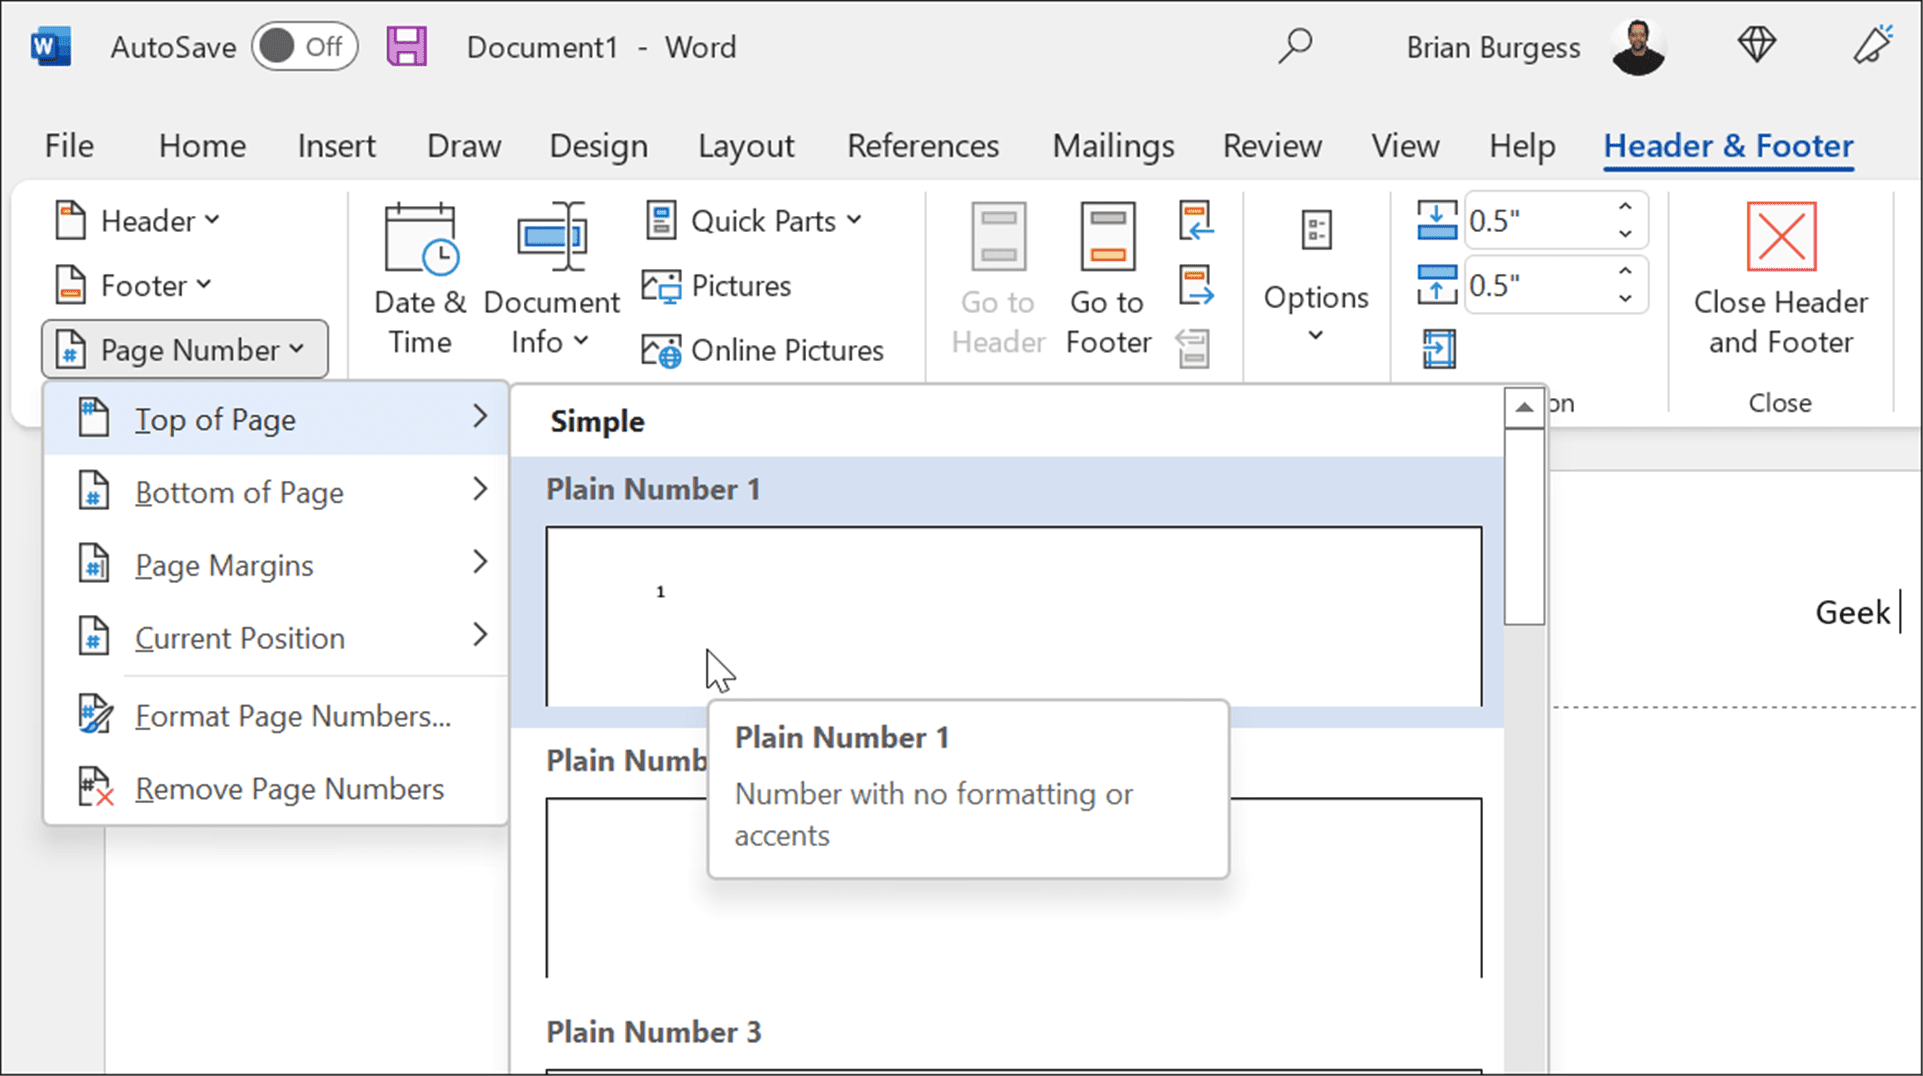This screenshot has width=1923, height=1076.
Task: Insert the Date & Time into the header
Action: coord(419,270)
